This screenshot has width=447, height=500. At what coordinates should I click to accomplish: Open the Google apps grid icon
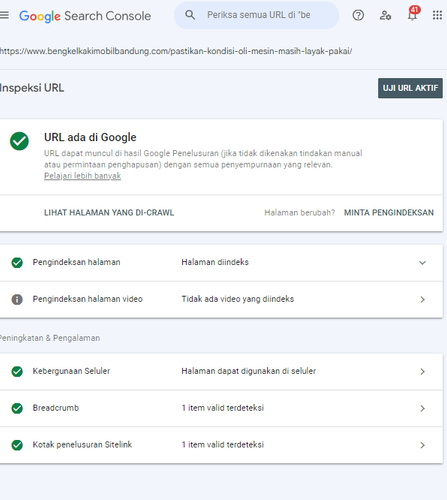[437, 15]
